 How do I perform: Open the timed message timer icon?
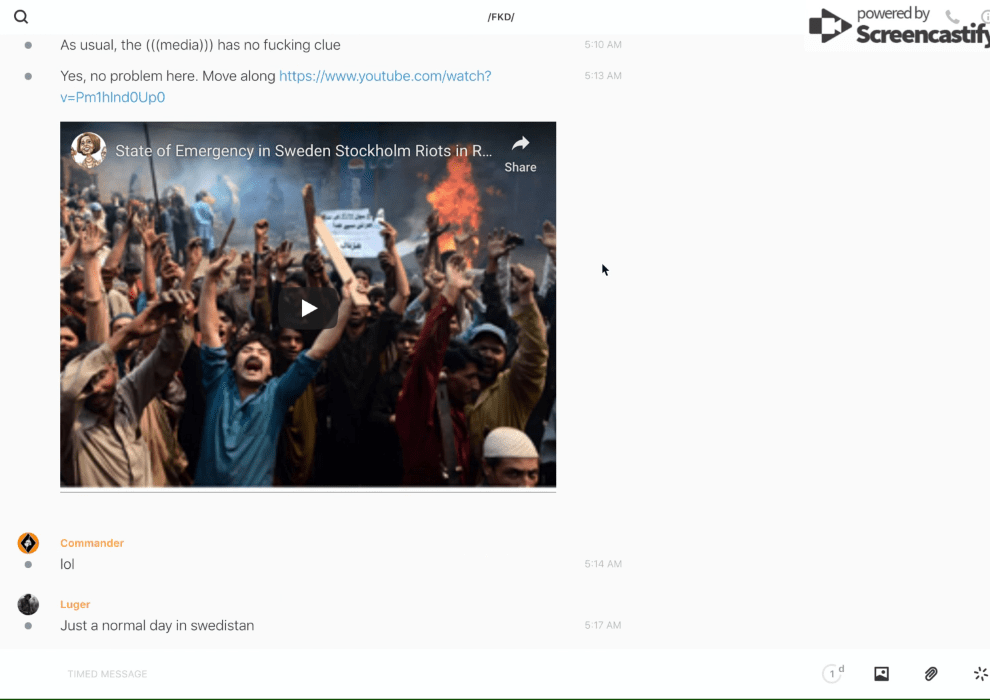[x=832, y=674]
